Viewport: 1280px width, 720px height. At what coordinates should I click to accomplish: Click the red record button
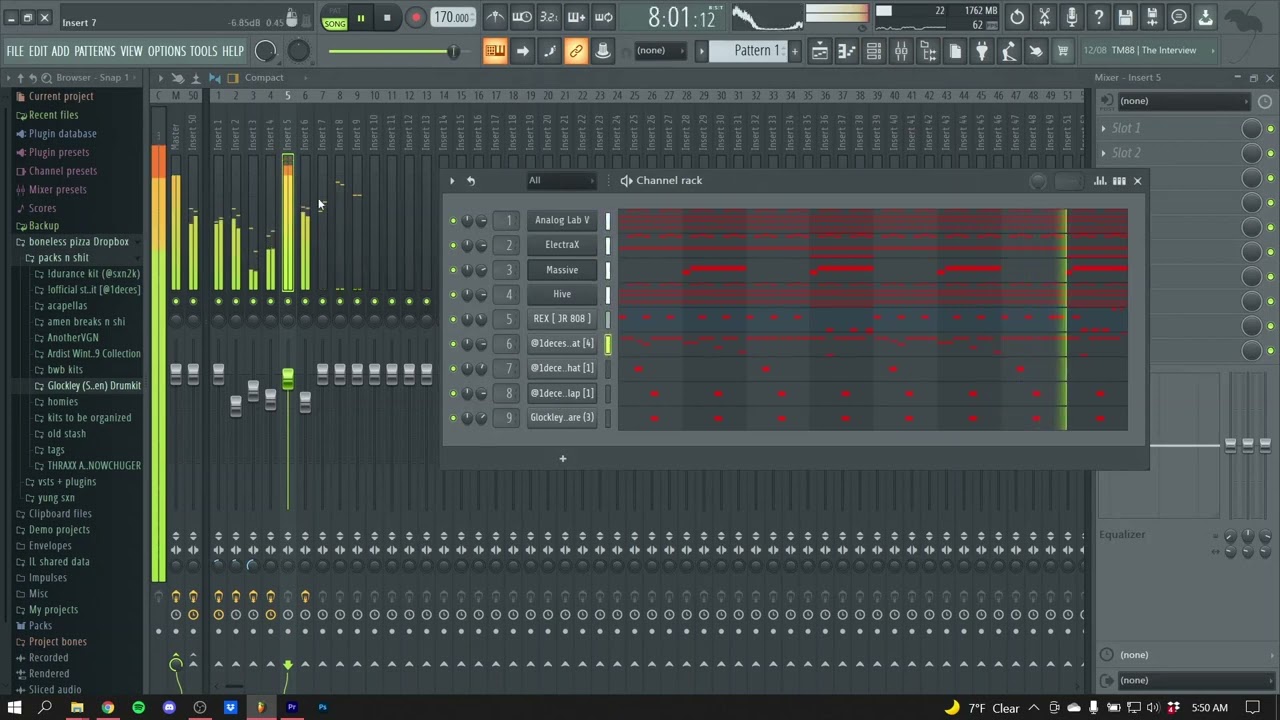(415, 18)
